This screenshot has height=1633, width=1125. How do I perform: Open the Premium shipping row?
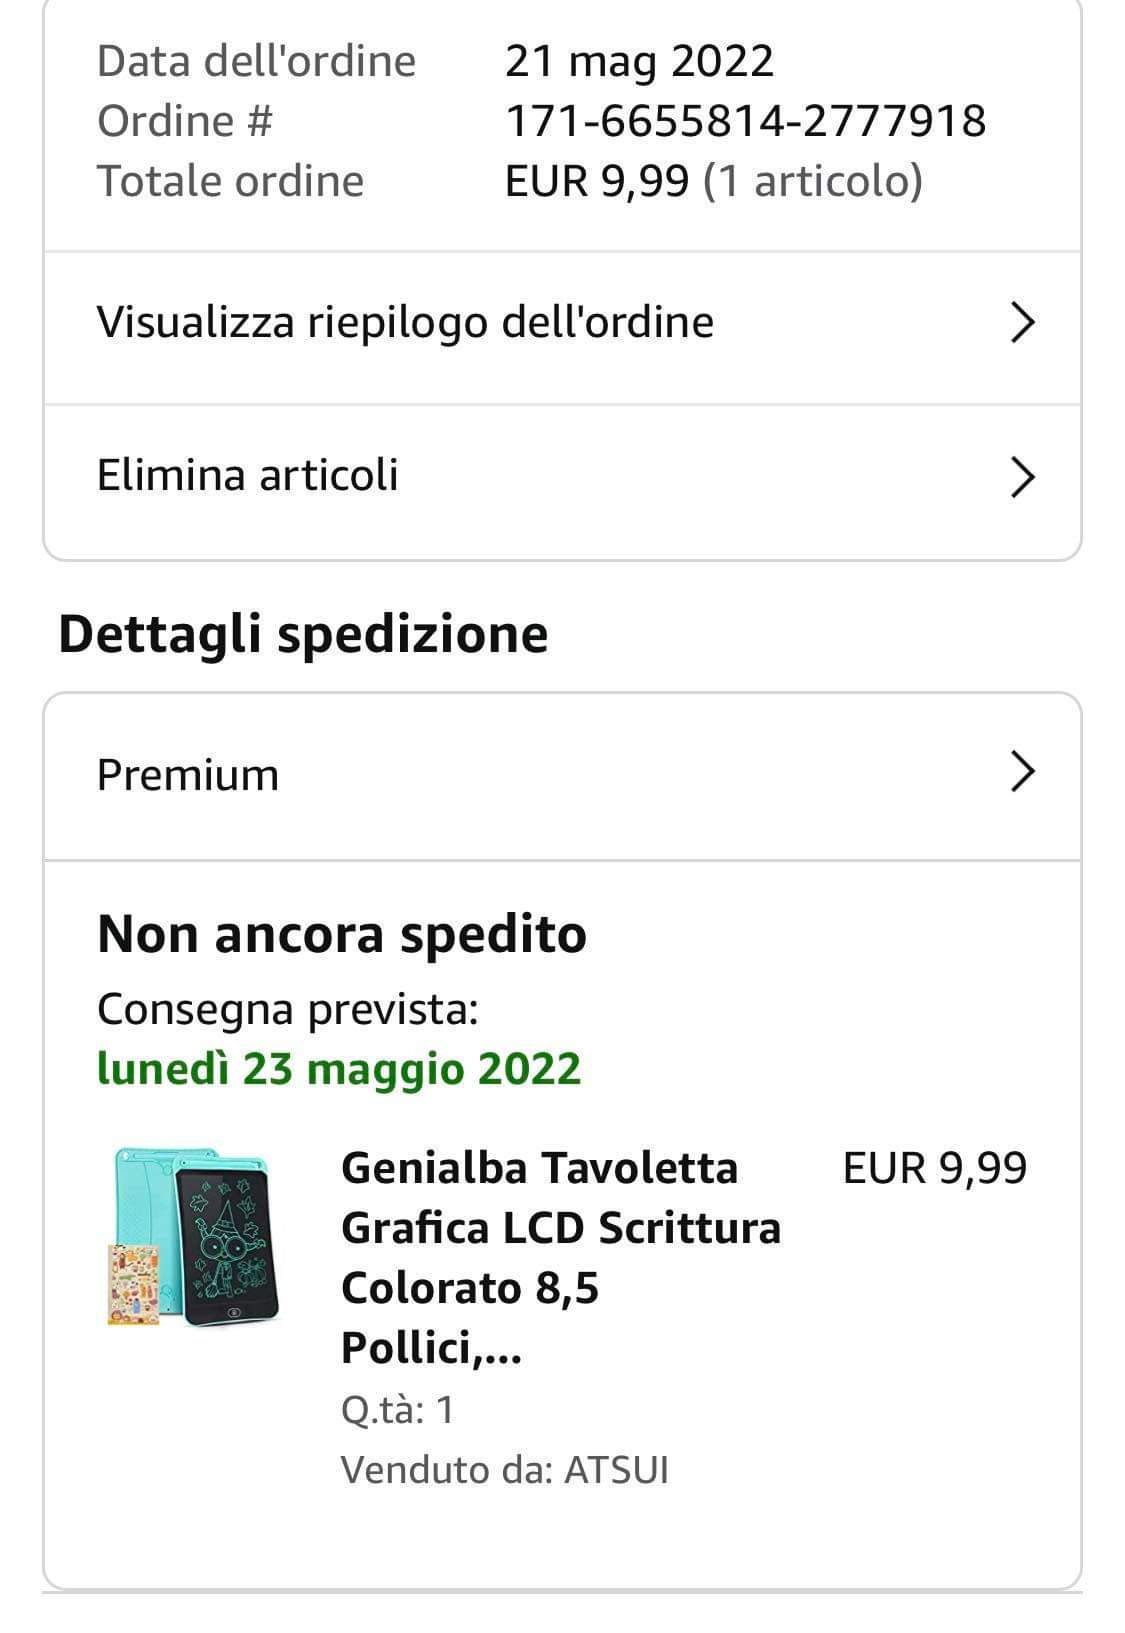[x=189, y=775]
